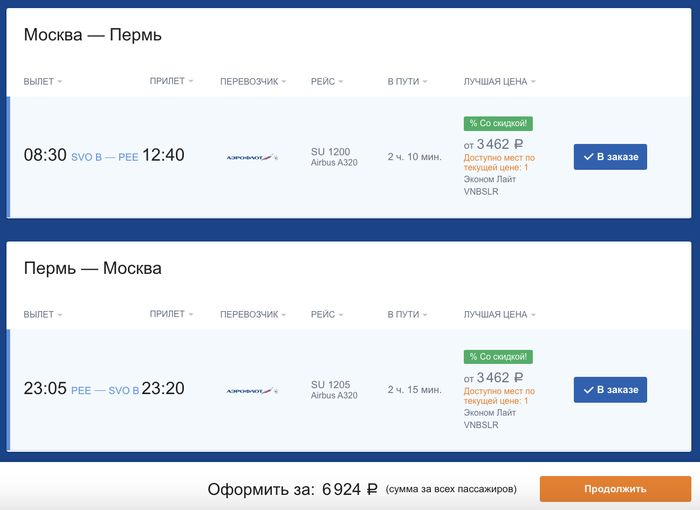Click the Aeroflot logo for flight SU 1200

[252, 157]
